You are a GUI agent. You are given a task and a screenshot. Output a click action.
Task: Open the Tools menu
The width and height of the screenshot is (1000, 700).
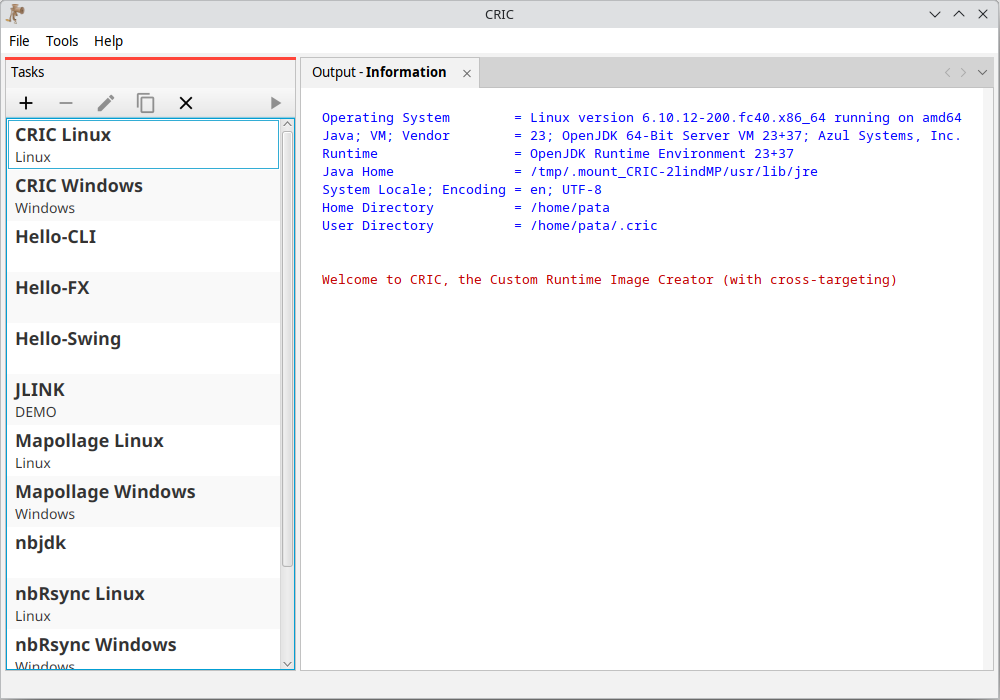coord(62,41)
